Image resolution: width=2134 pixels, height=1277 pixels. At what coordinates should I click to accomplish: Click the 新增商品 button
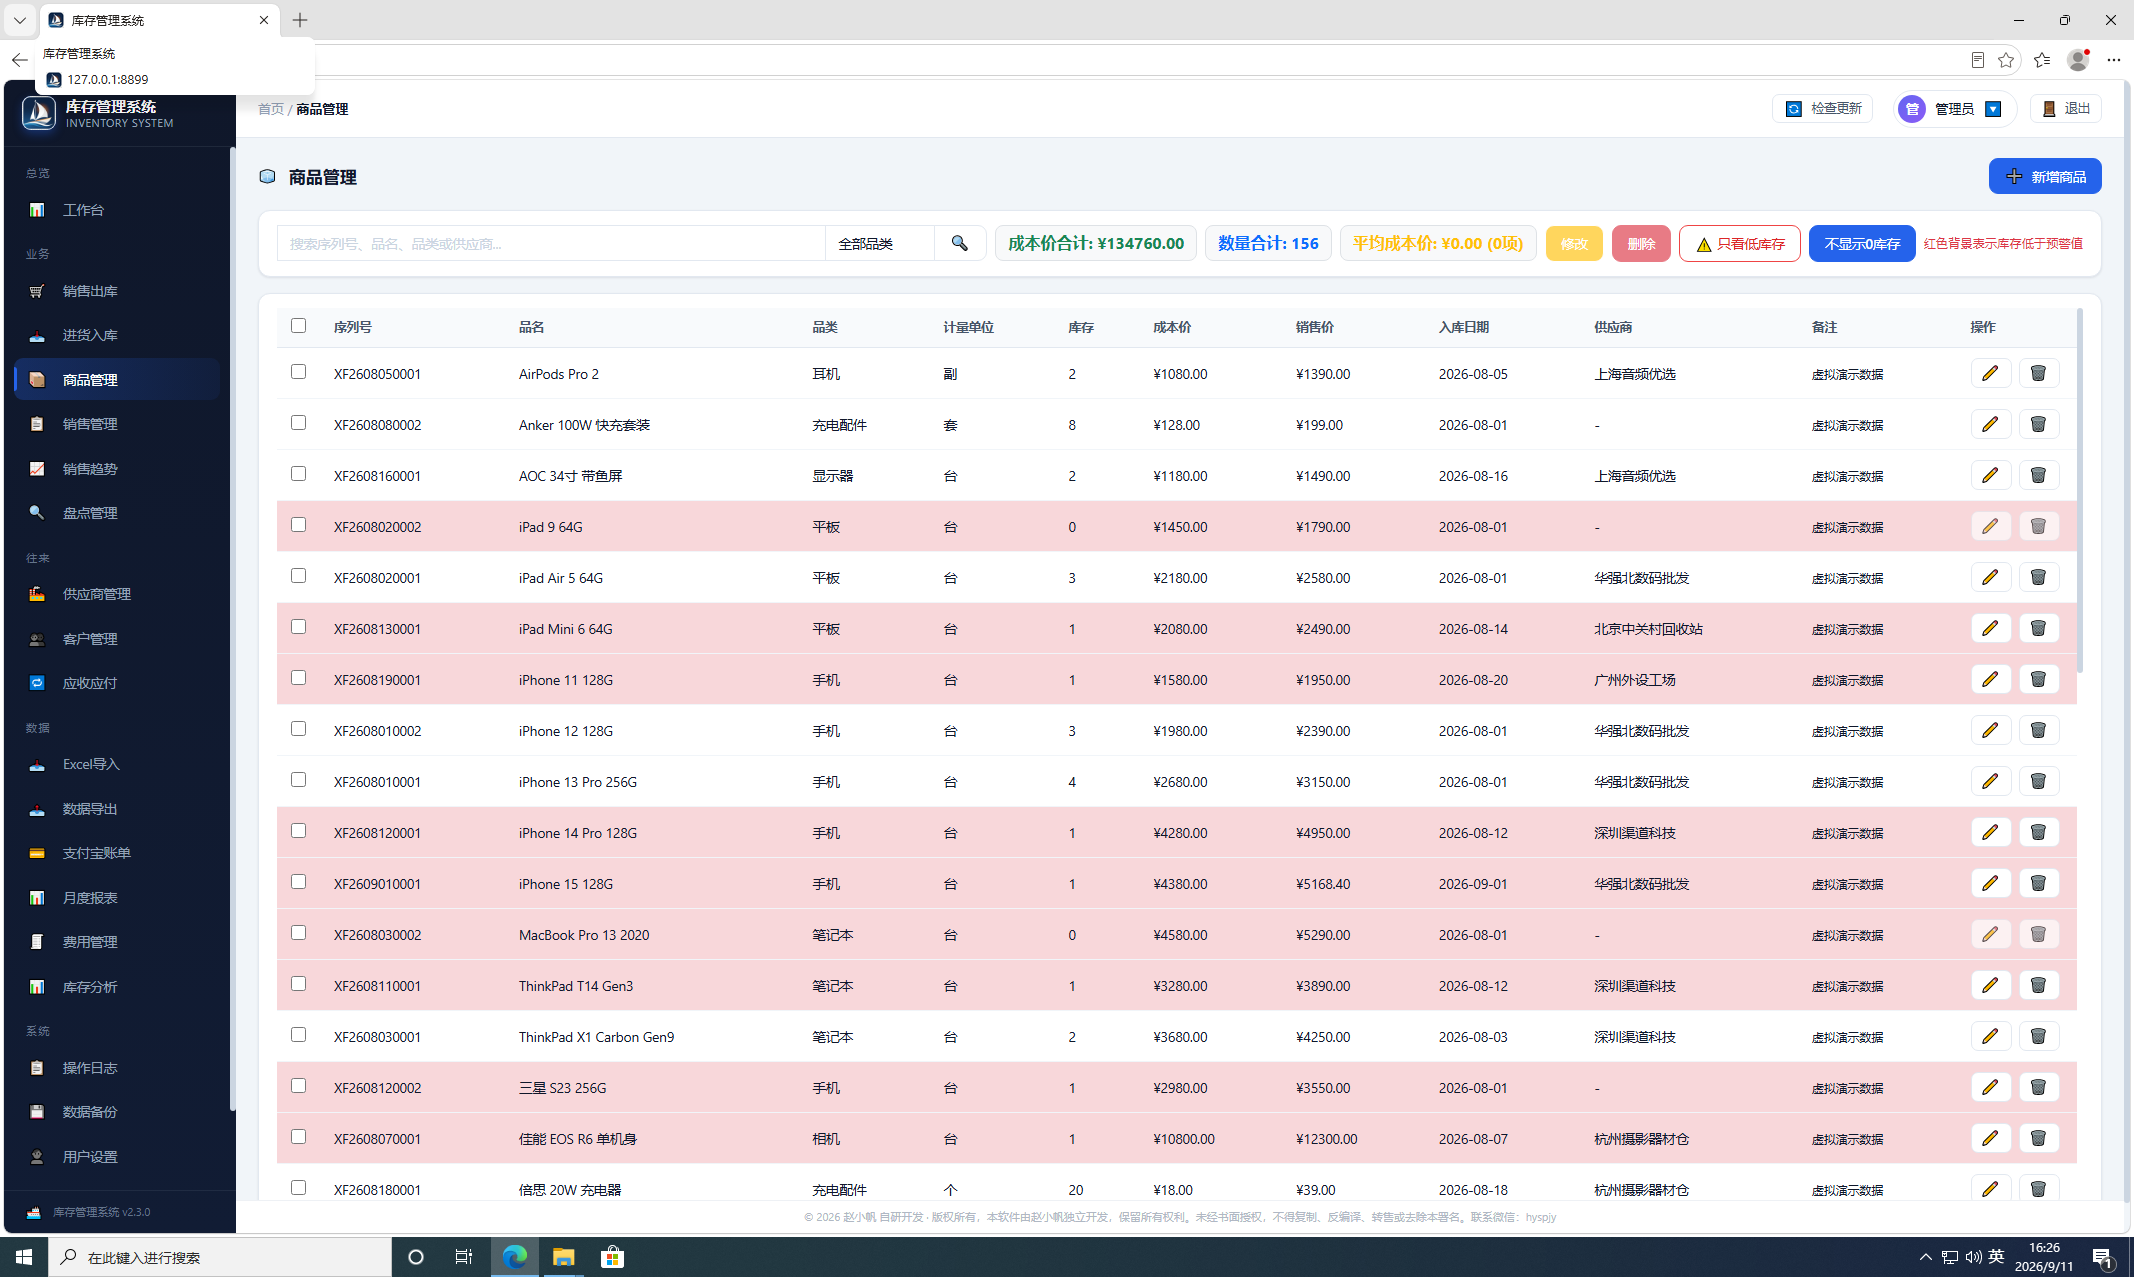pos(2045,176)
